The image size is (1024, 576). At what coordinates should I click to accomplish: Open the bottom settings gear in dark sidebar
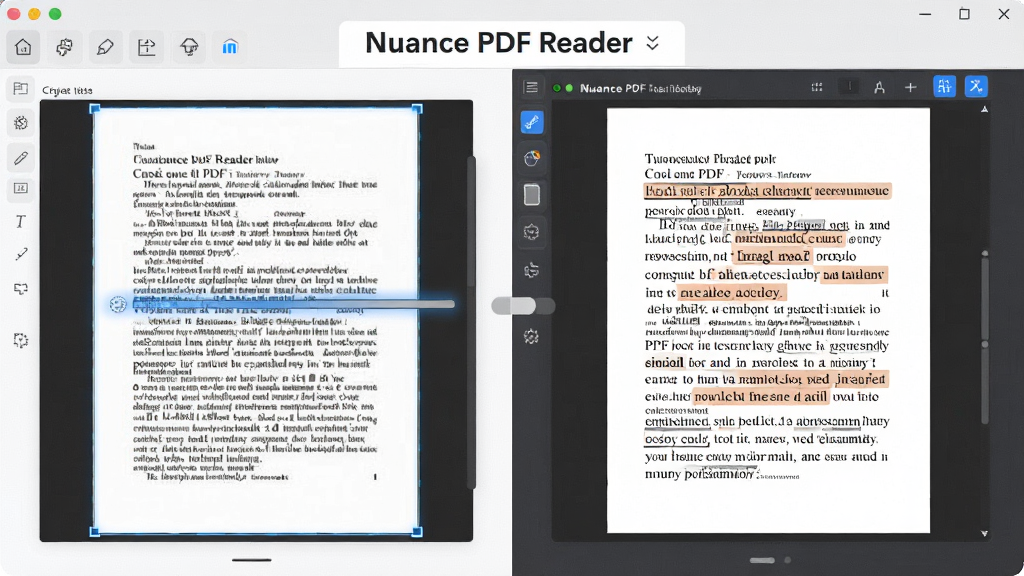pyautogui.click(x=531, y=337)
